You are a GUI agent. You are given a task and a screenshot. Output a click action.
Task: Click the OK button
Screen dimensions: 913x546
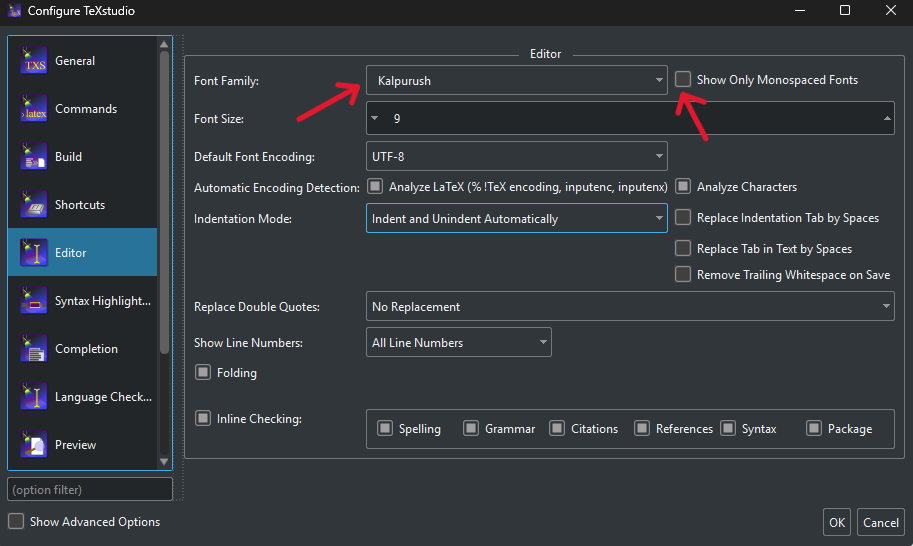(837, 522)
